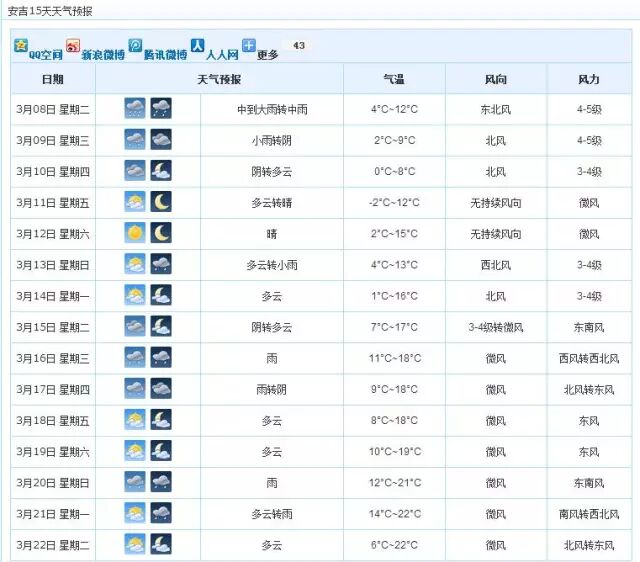Share to QQ空间 via its icon
The height and width of the screenshot is (562, 640).
[21, 46]
